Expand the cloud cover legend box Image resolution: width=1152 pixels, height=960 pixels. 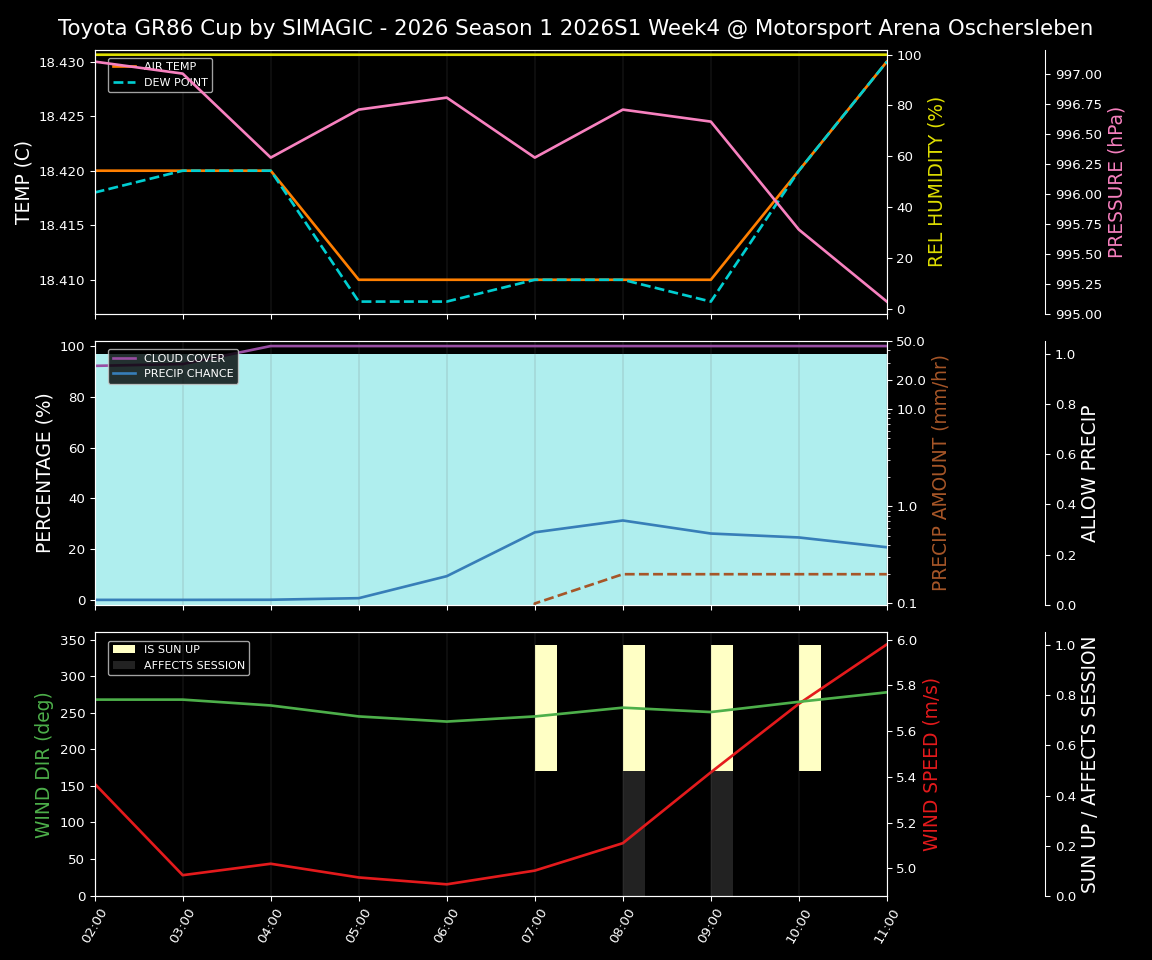tap(172, 365)
